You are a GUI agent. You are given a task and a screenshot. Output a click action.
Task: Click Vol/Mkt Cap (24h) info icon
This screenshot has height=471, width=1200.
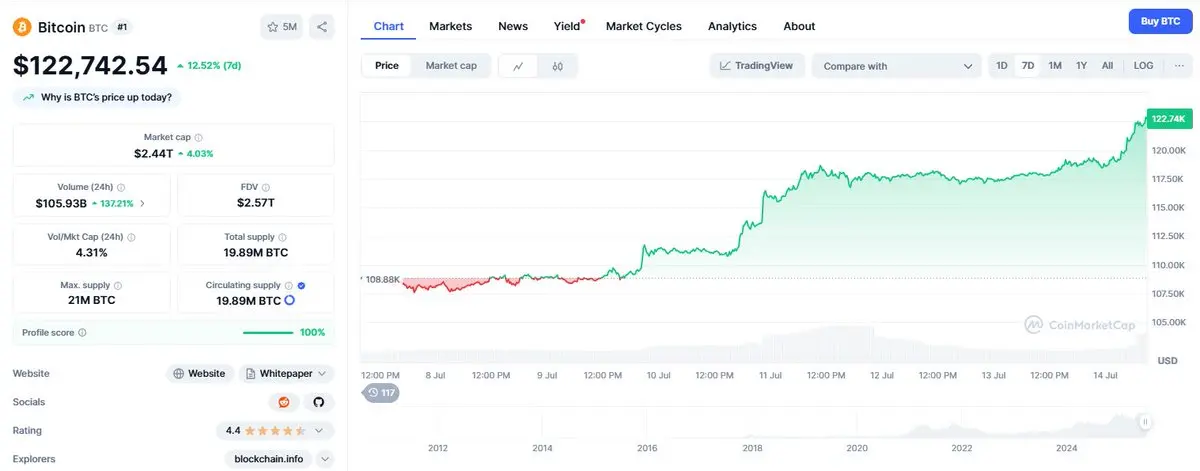[x=131, y=237]
